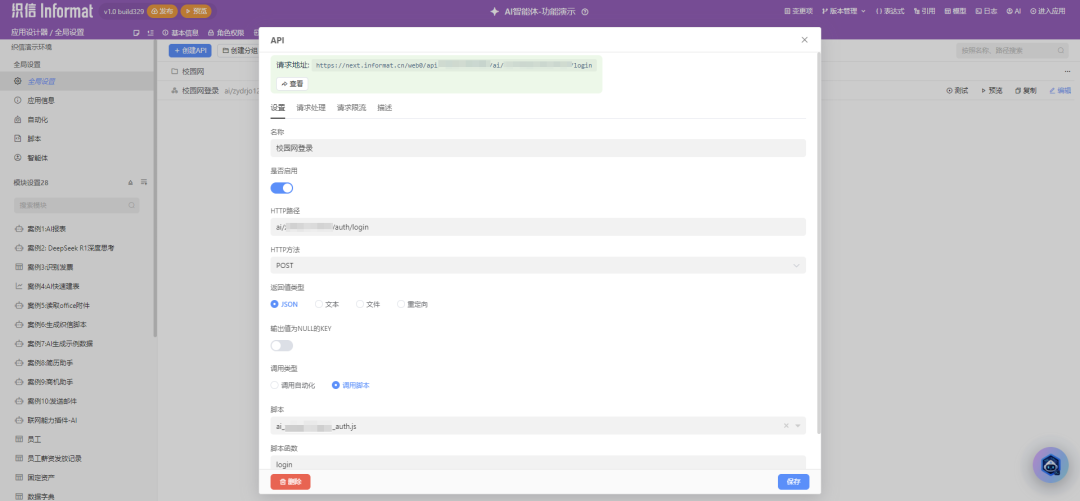Close the API dialog

pyautogui.click(x=804, y=40)
